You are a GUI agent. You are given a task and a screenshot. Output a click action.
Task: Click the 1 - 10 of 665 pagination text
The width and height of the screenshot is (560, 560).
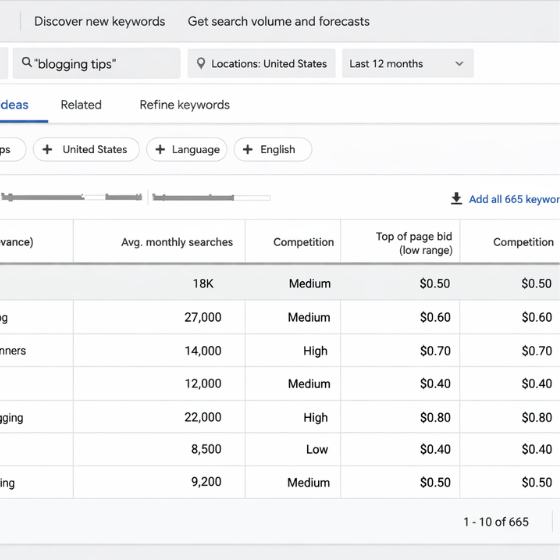pyautogui.click(x=496, y=522)
